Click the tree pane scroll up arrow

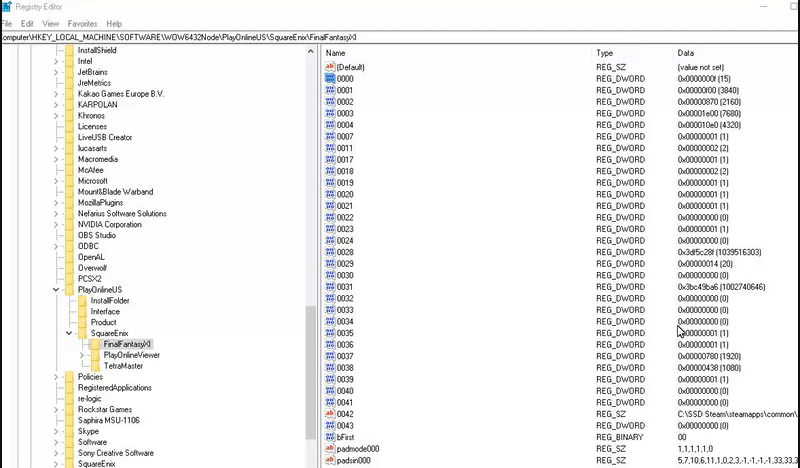click(310, 51)
